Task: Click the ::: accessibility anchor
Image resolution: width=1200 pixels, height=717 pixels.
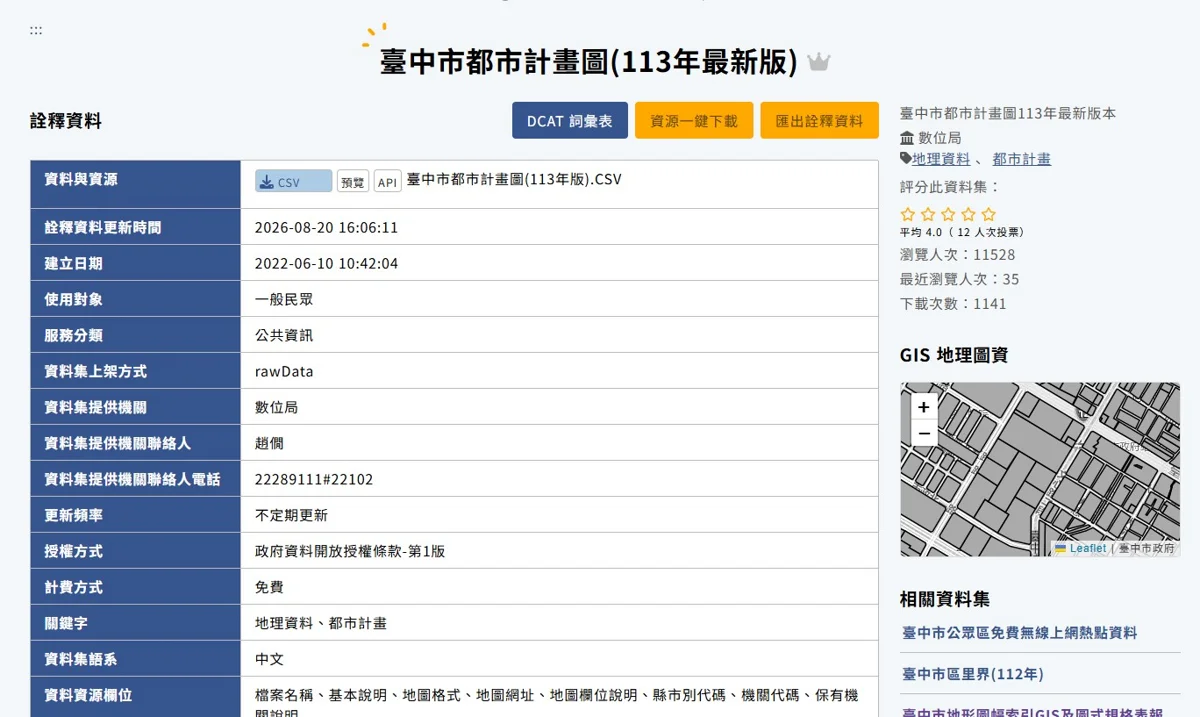Action: tap(36, 30)
